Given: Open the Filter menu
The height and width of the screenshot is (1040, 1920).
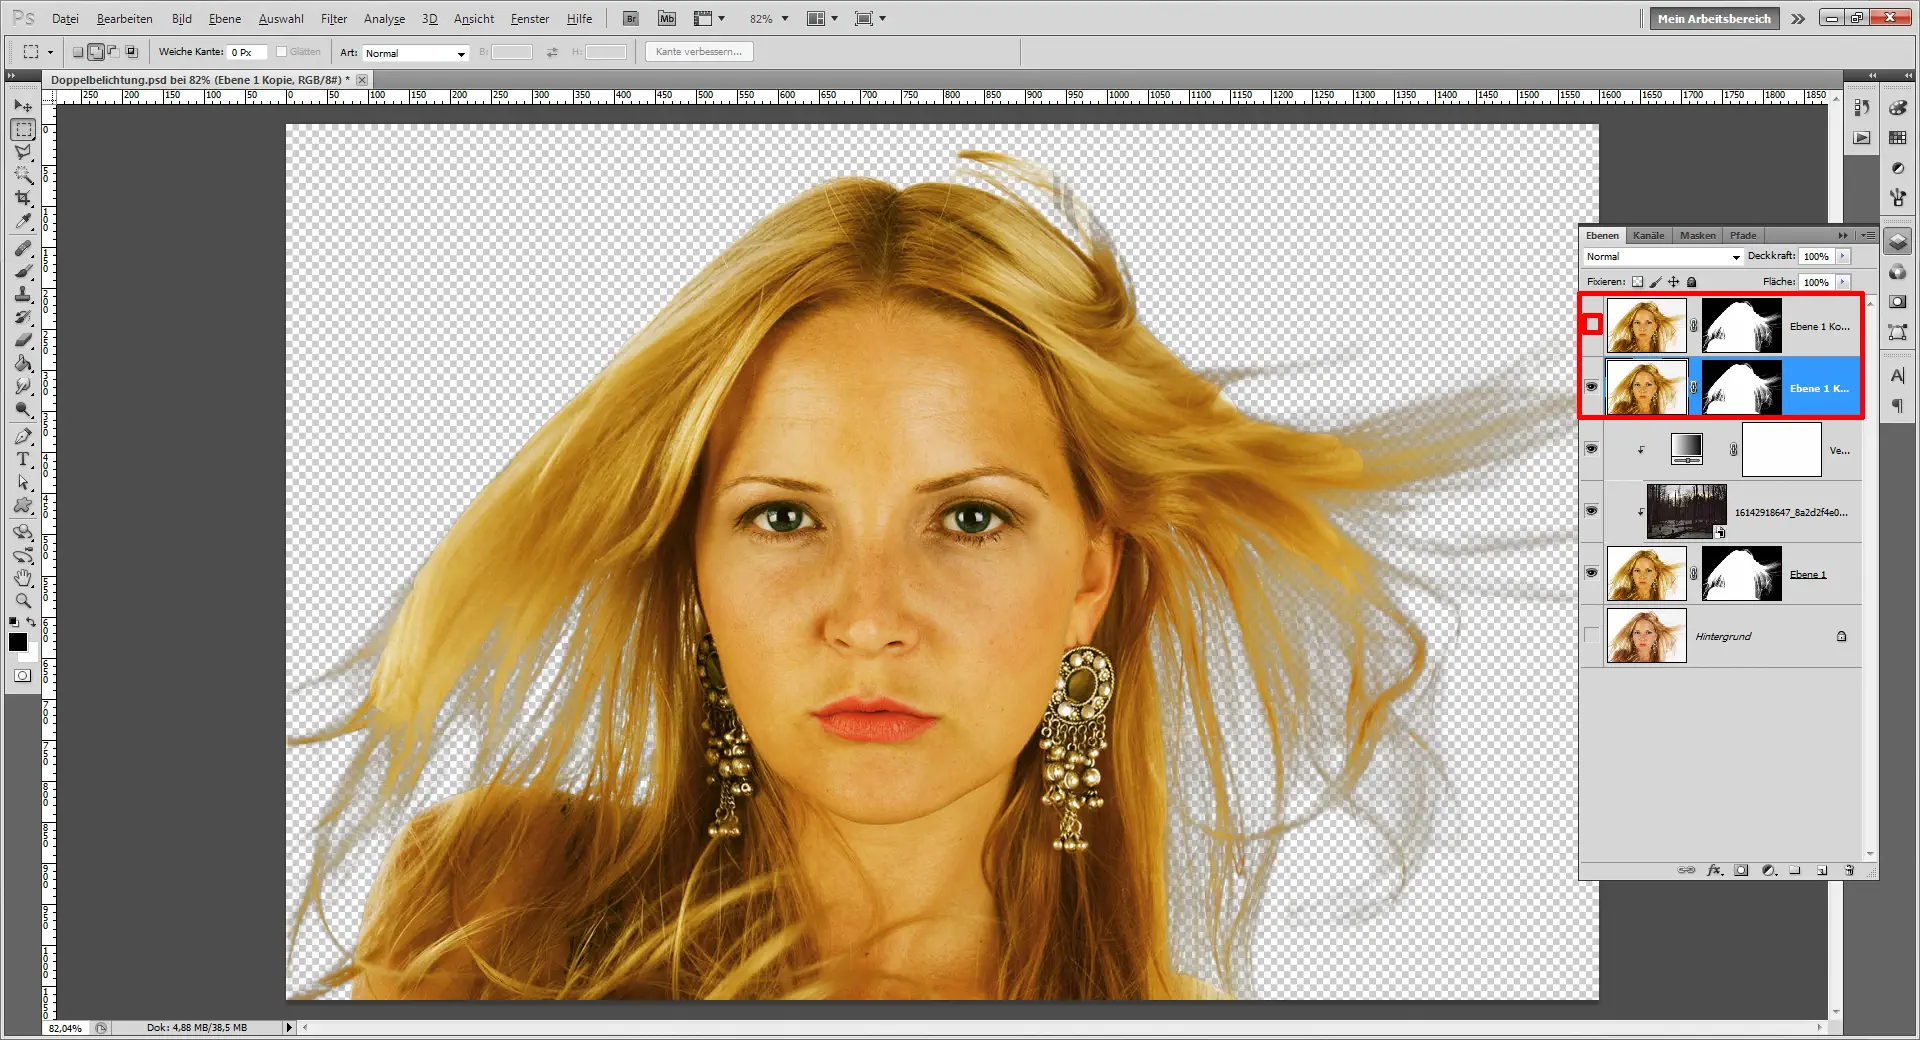Looking at the screenshot, I should tap(333, 18).
